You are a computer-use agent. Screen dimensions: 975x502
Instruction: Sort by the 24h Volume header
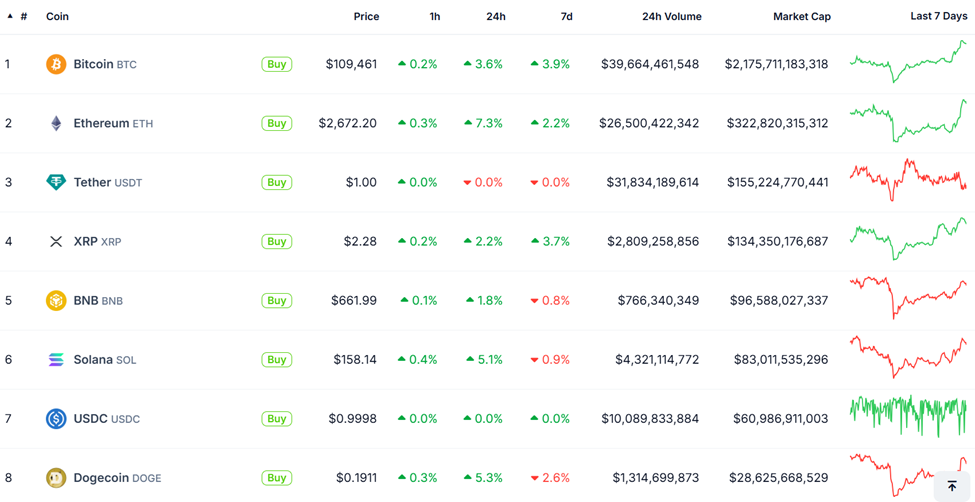(671, 17)
